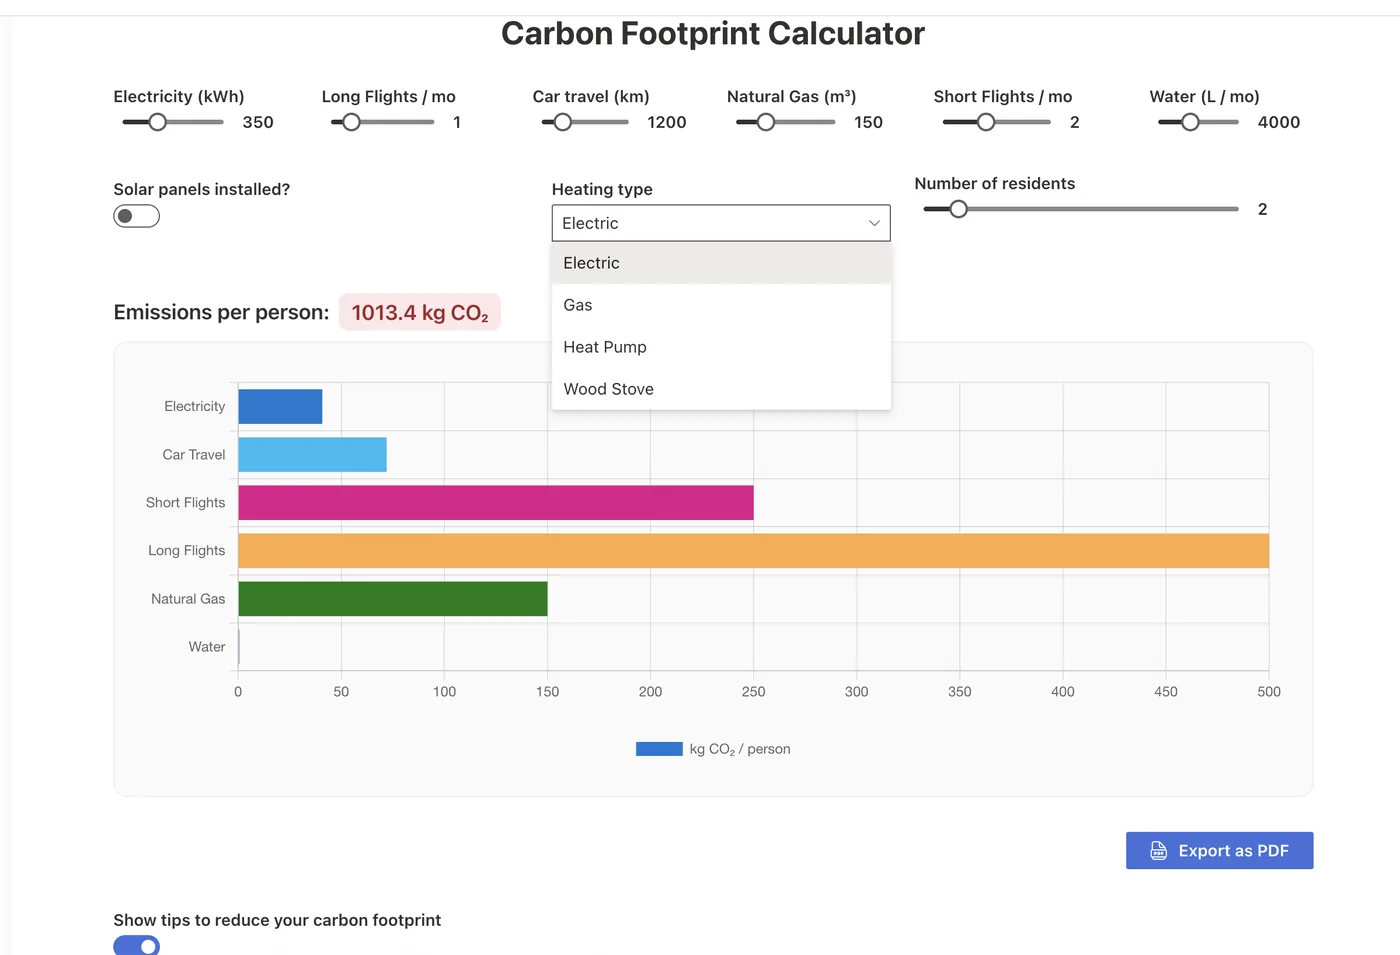Click the Carbon Footprint Calculator heading

tap(713, 33)
